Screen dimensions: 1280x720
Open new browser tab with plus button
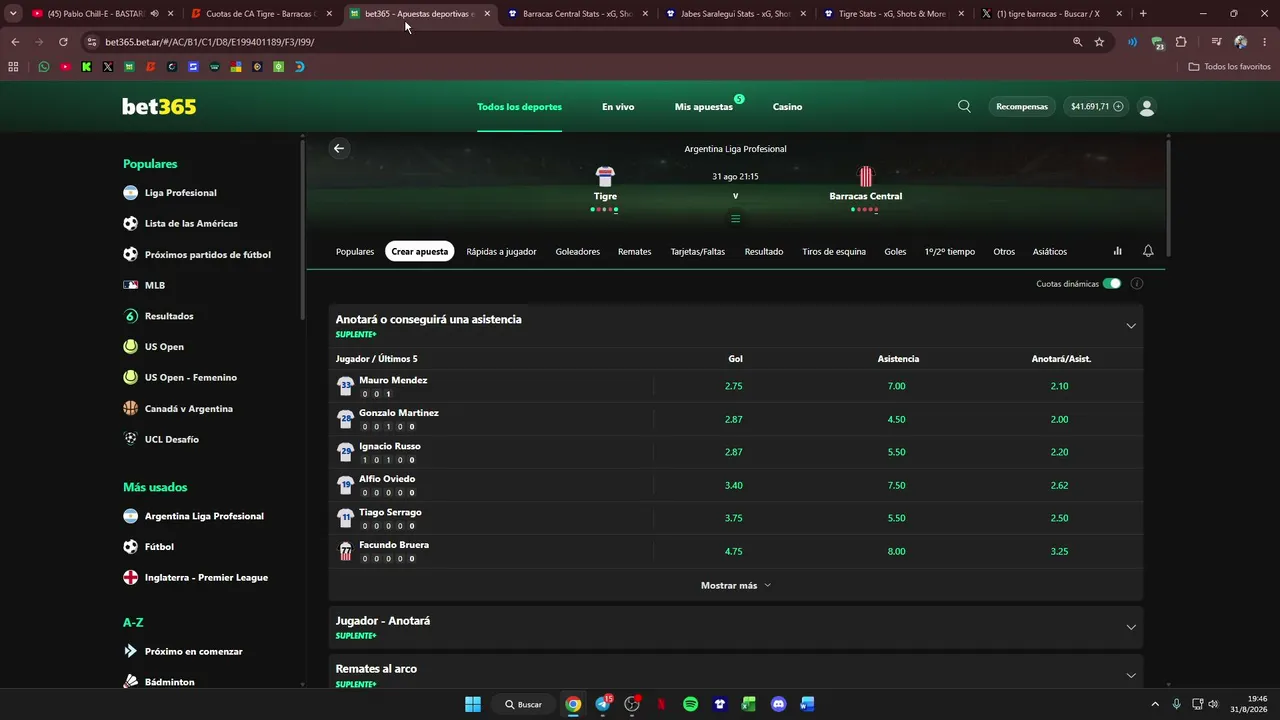point(1143,14)
